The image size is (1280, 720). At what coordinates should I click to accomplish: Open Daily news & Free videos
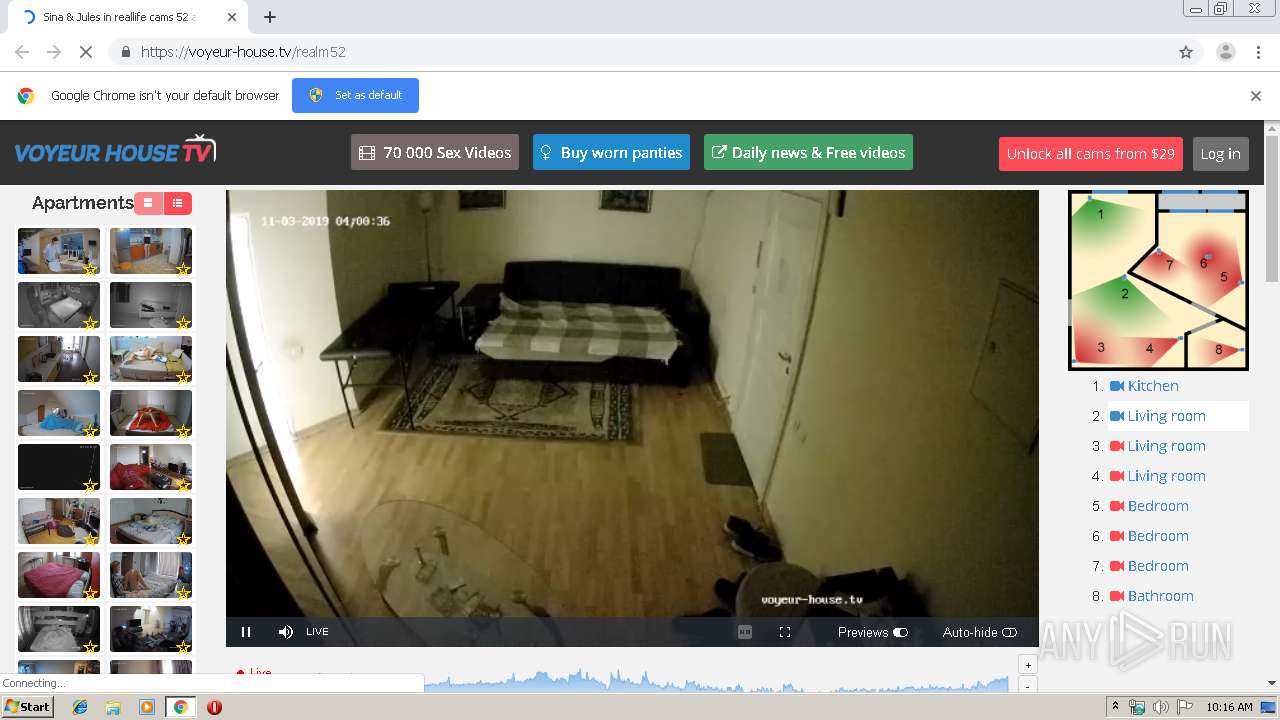coord(808,152)
